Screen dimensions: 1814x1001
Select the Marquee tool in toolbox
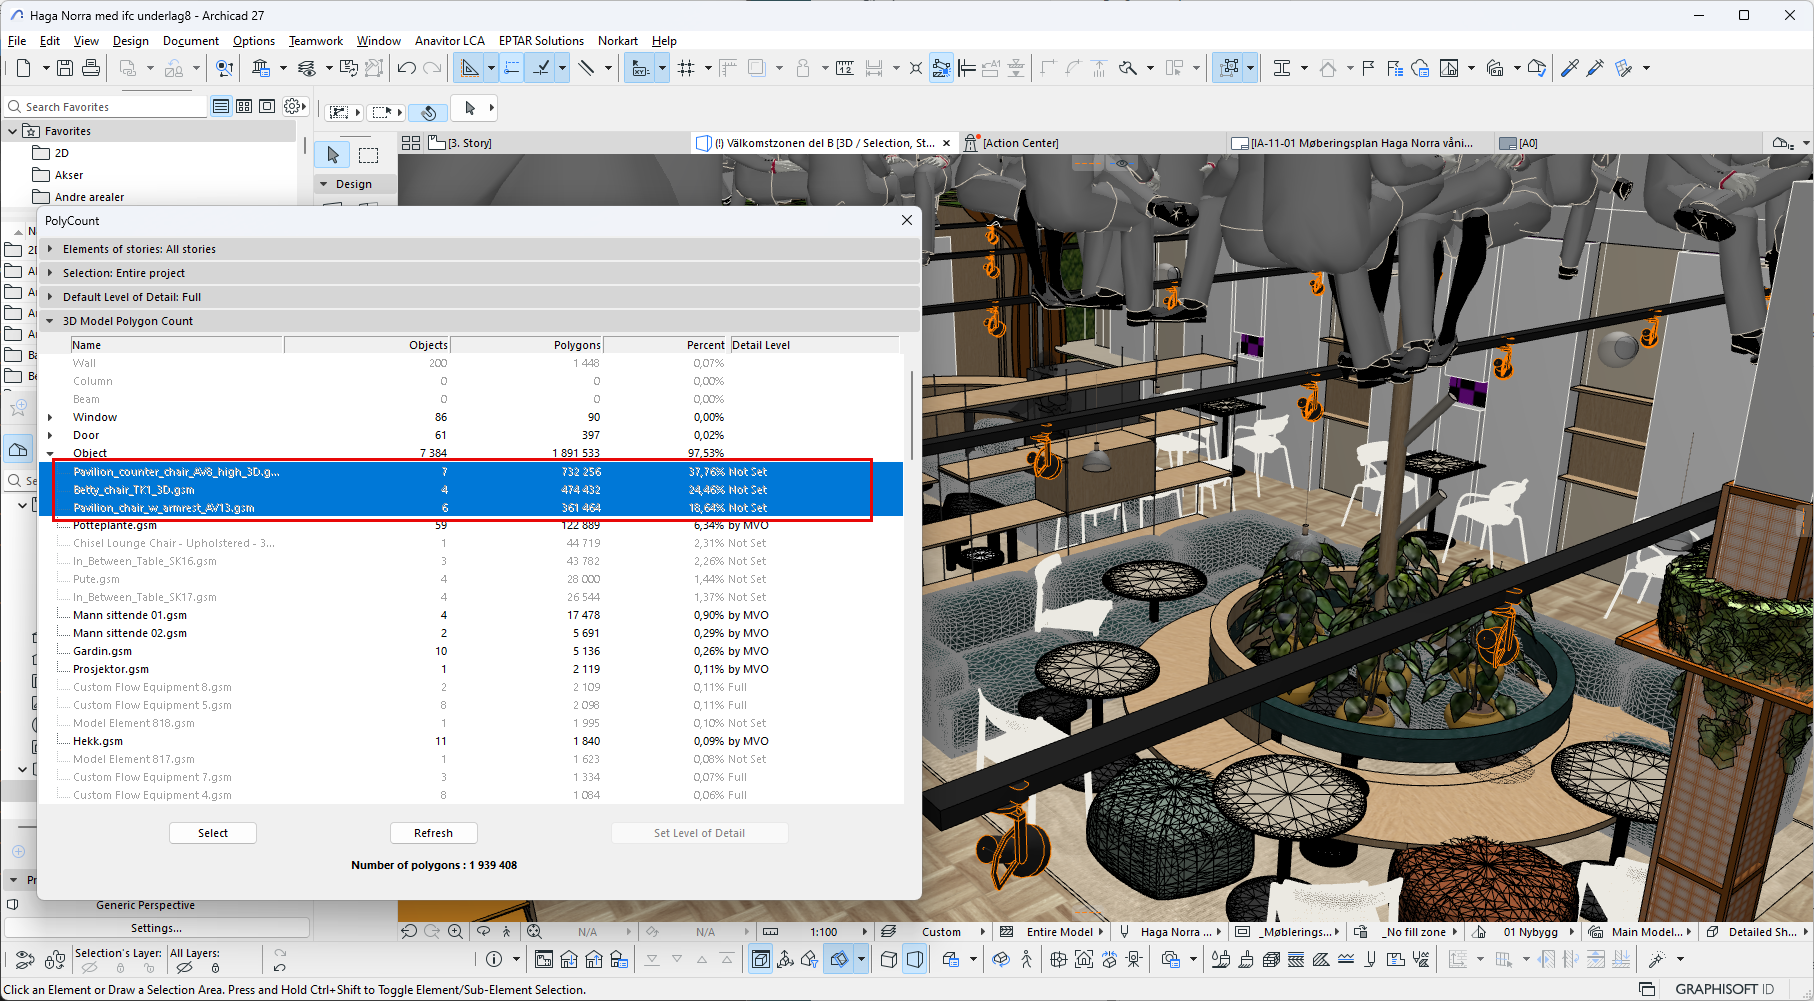[x=369, y=155]
